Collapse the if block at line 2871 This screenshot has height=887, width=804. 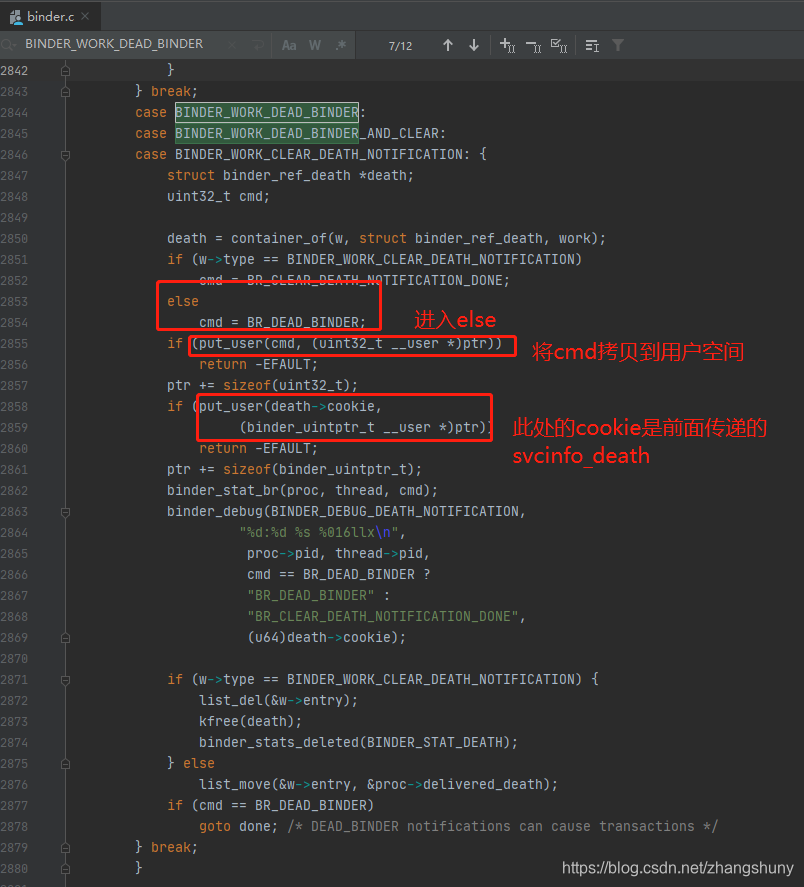click(66, 680)
